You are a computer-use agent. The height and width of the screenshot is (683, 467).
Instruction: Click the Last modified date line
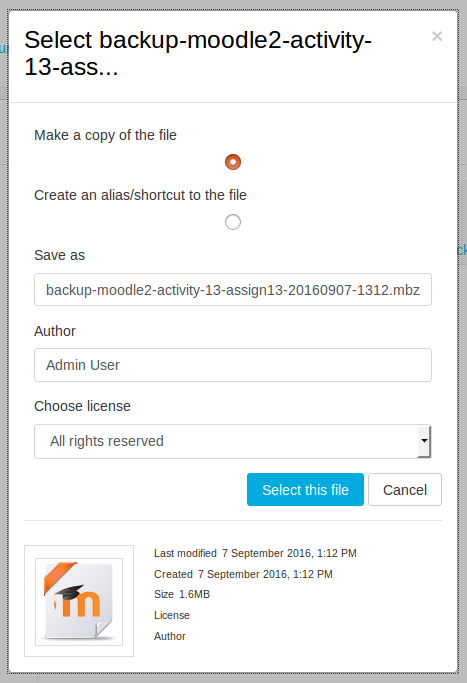click(x=255, y=553)
